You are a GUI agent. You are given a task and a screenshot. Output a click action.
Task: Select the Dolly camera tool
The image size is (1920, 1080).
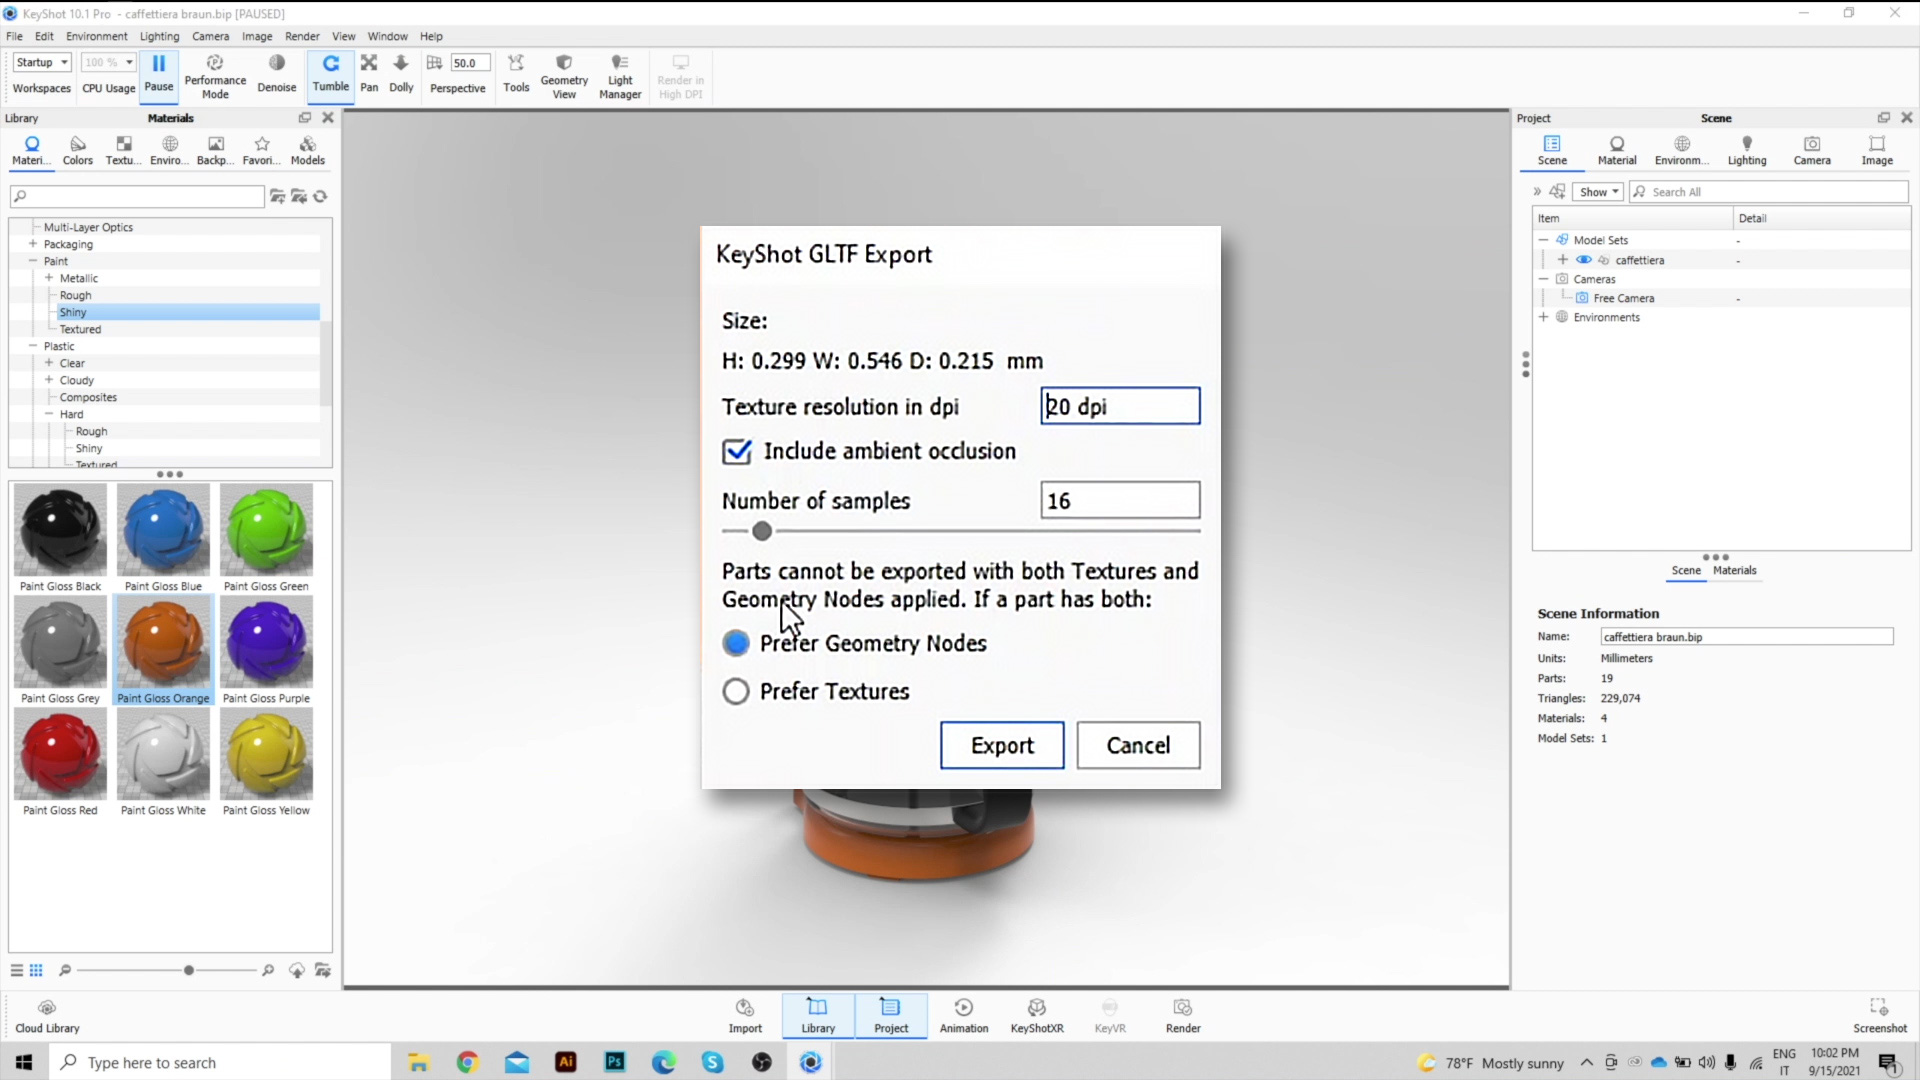point(401,74)
